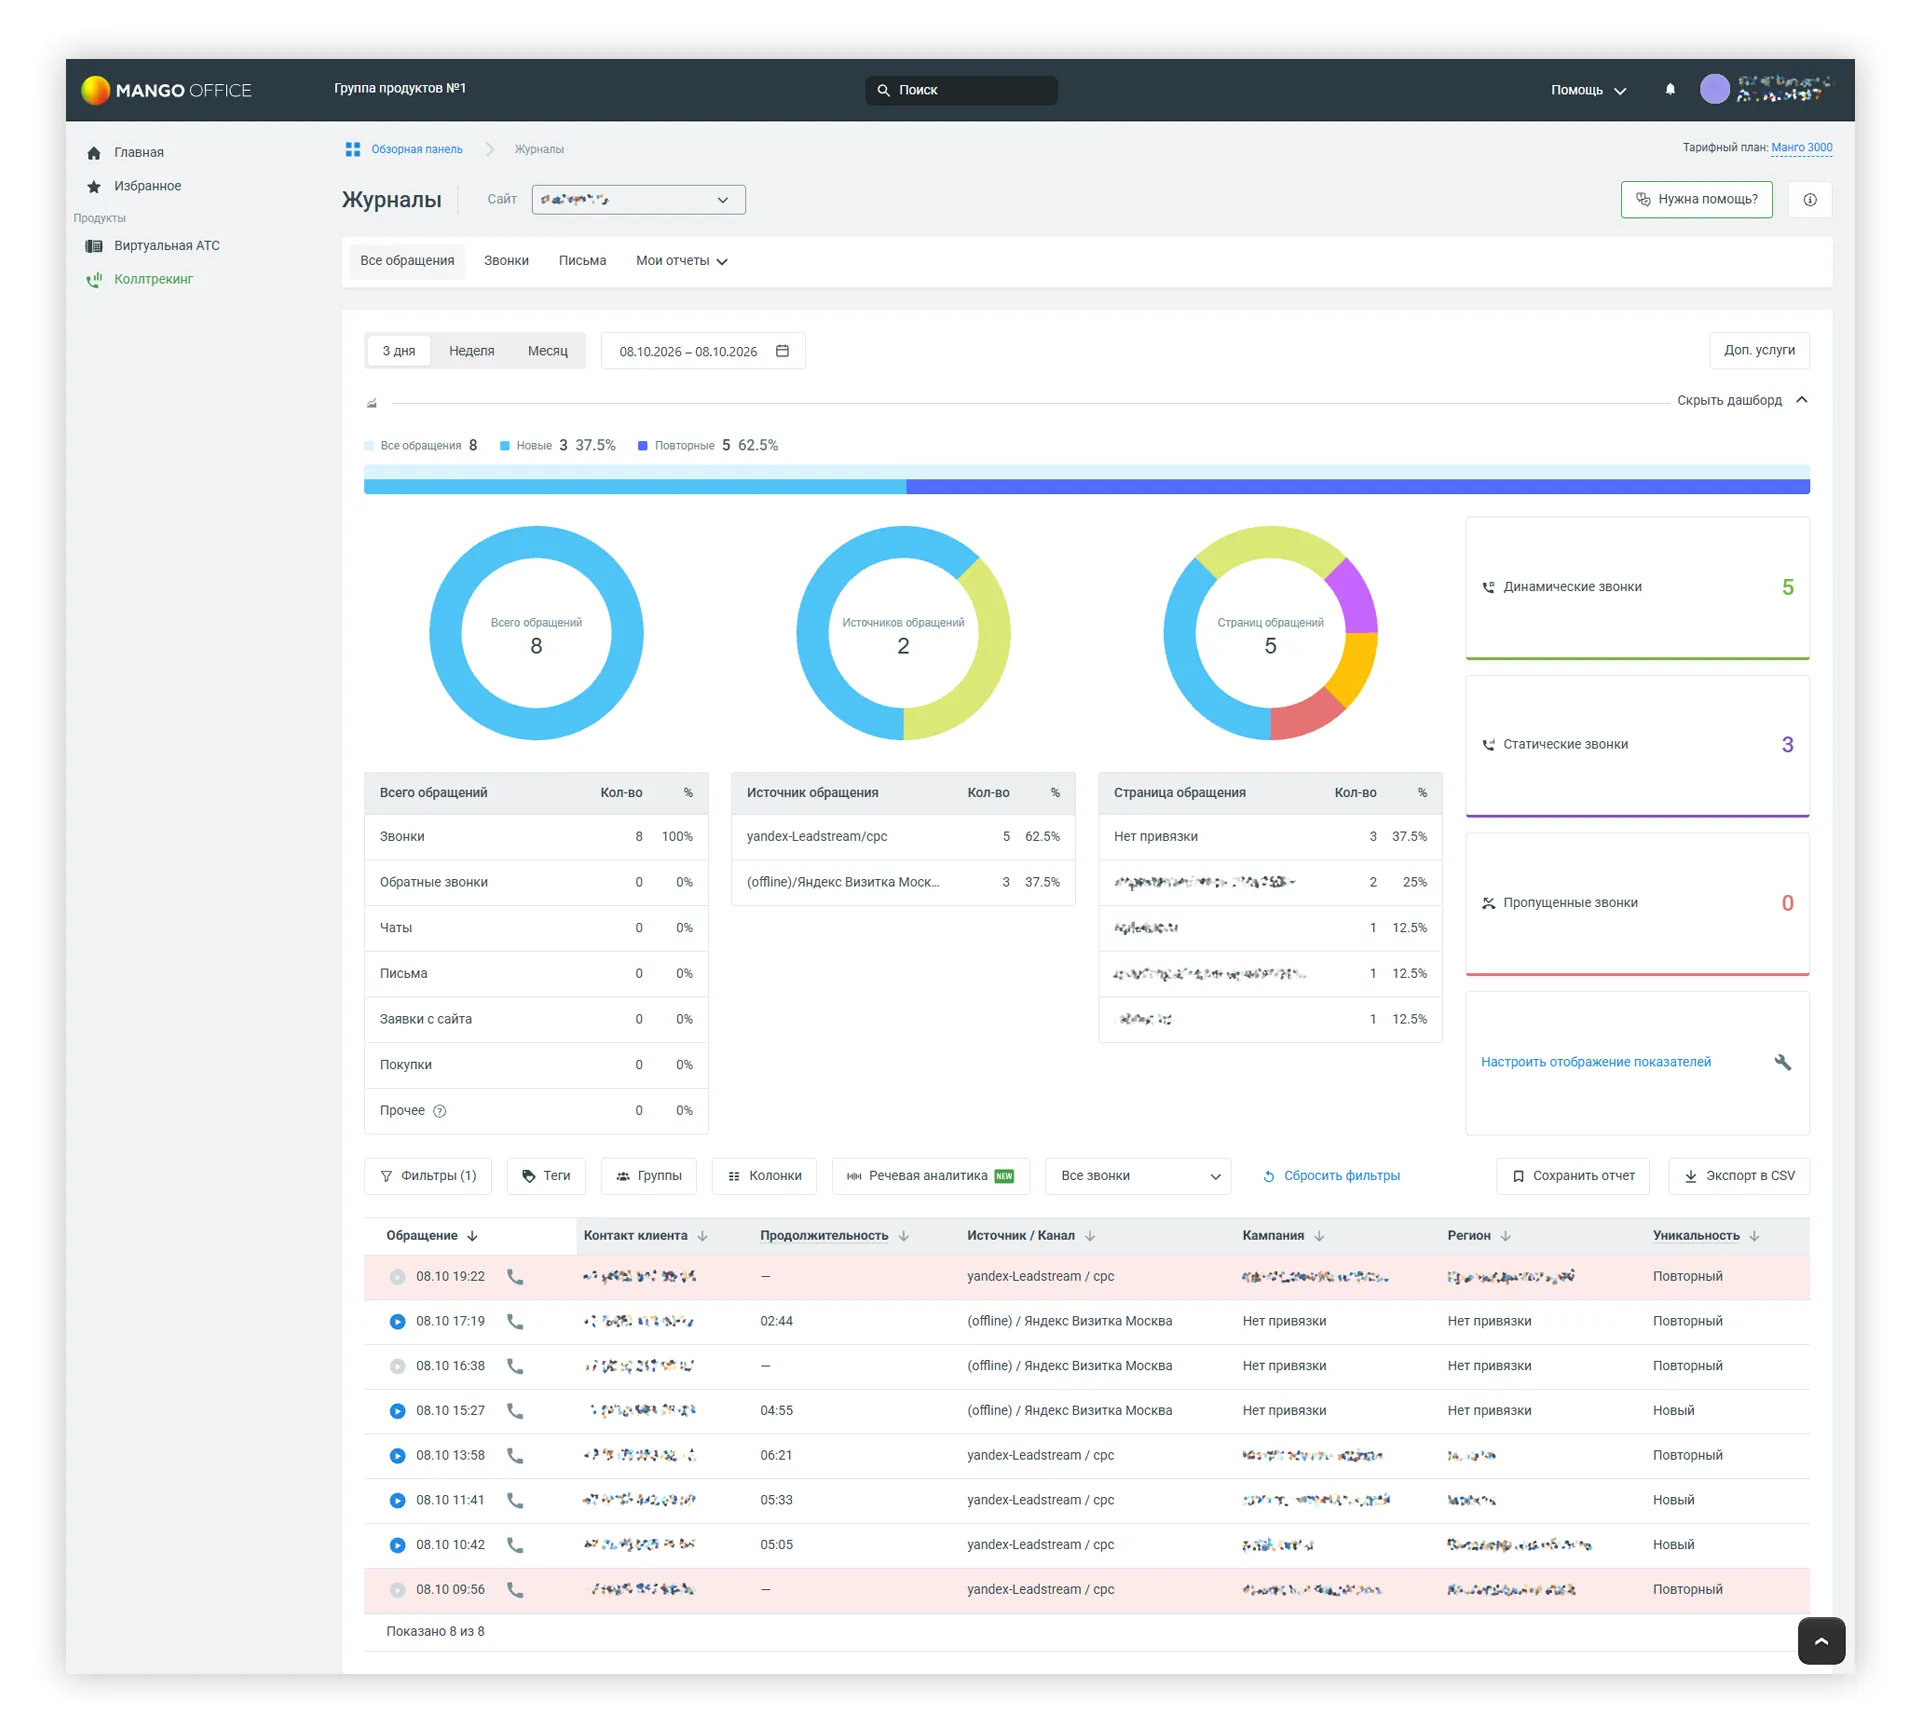Screen dimensions: 1920x1733
Task: Open the Манго 3000 tariff link
Action: [x=1801, y=147]
